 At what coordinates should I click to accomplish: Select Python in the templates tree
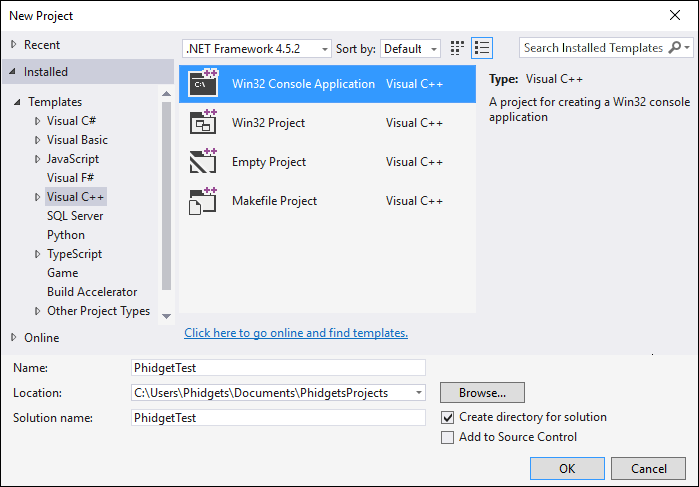[x=66, y=235]
